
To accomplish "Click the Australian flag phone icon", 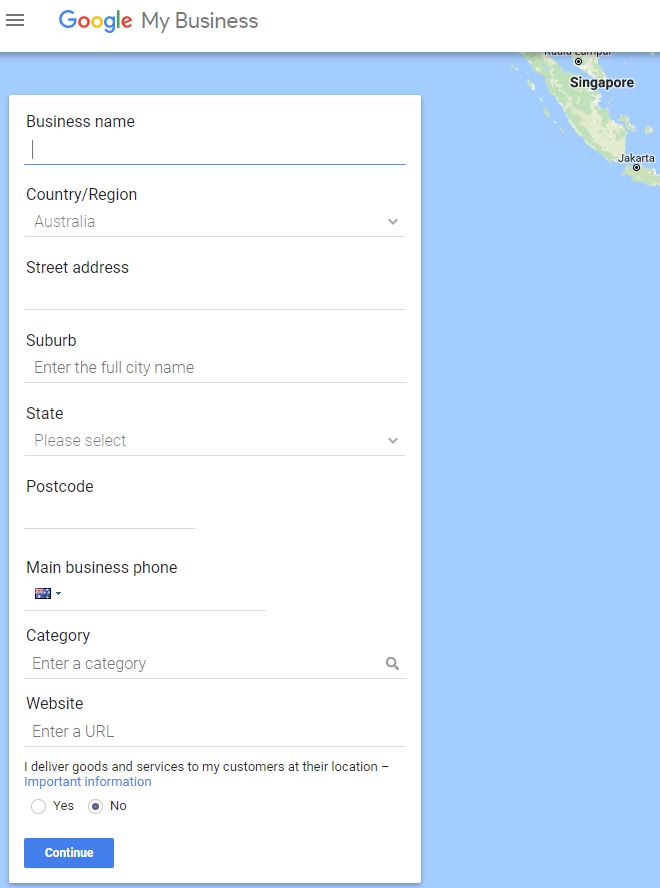I will (42, 593).
